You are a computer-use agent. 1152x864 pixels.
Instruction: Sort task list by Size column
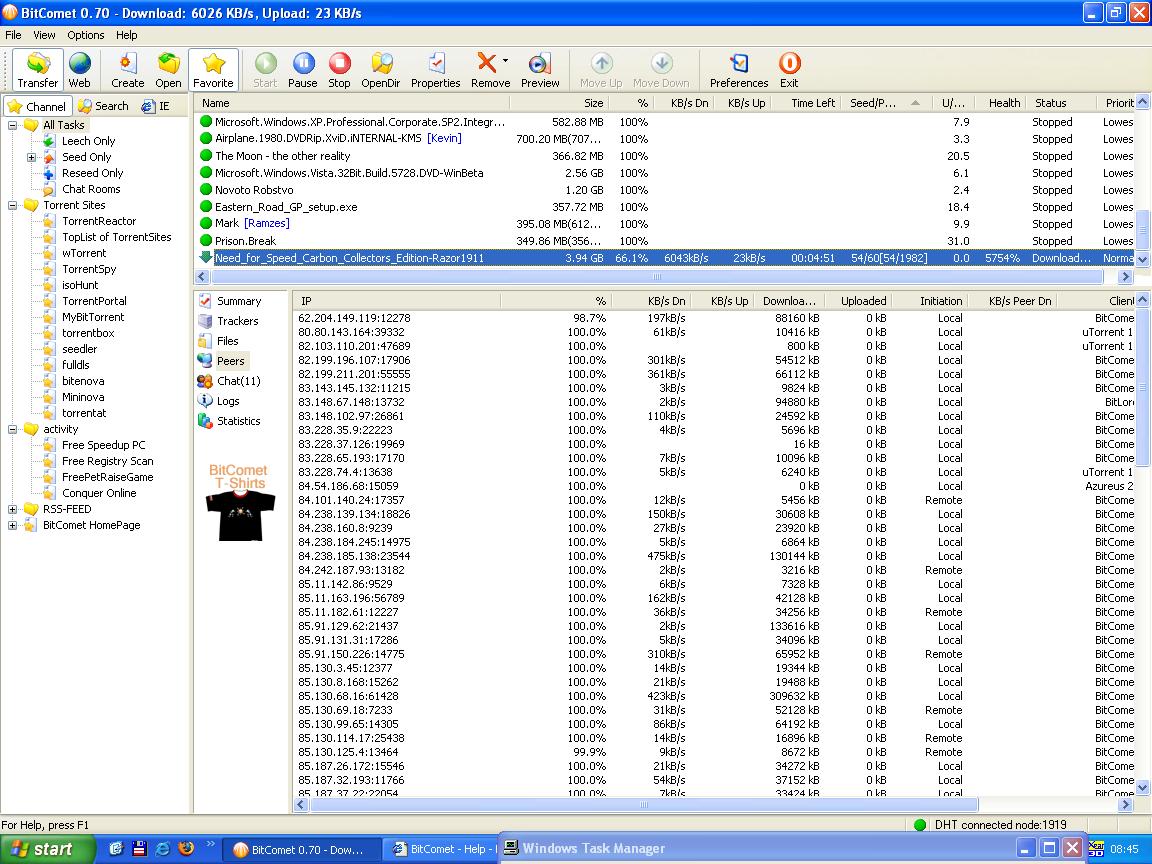pyautogui.click(x=560, y=103)
